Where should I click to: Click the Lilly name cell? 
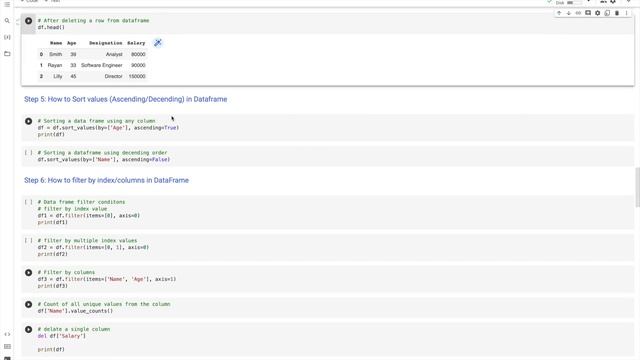pos(58,76)
